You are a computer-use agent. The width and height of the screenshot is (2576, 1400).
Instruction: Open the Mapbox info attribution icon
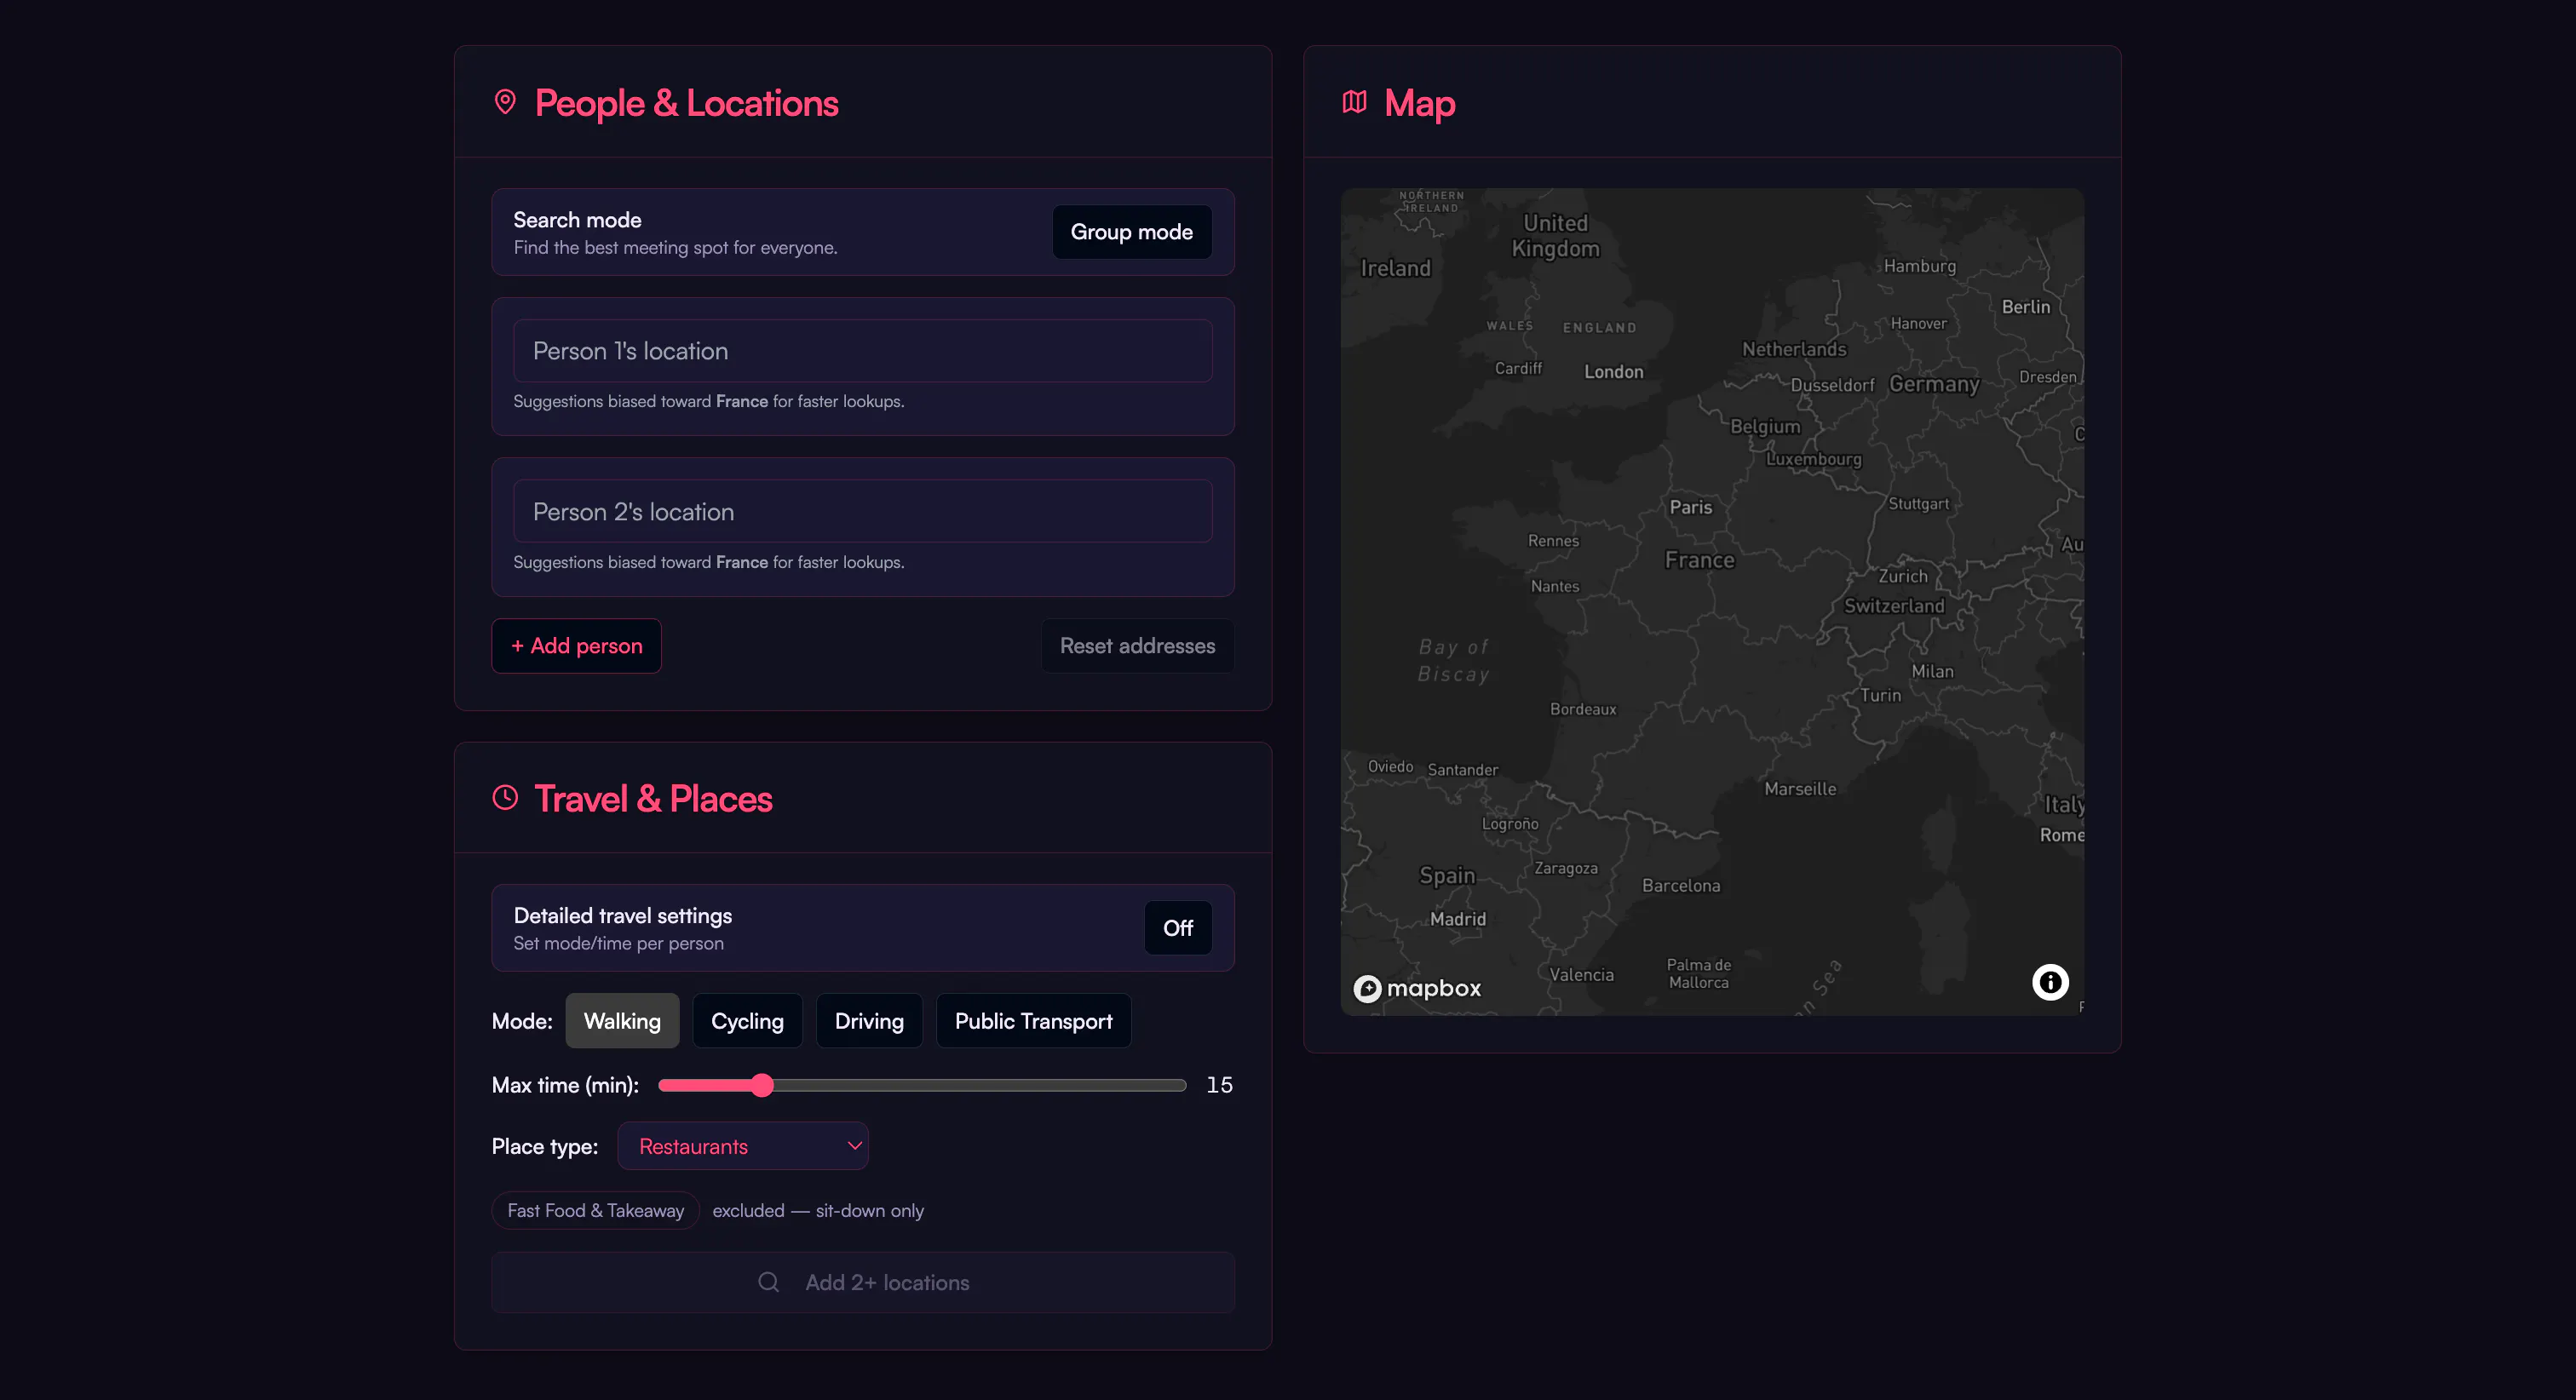coord(2049,982)
